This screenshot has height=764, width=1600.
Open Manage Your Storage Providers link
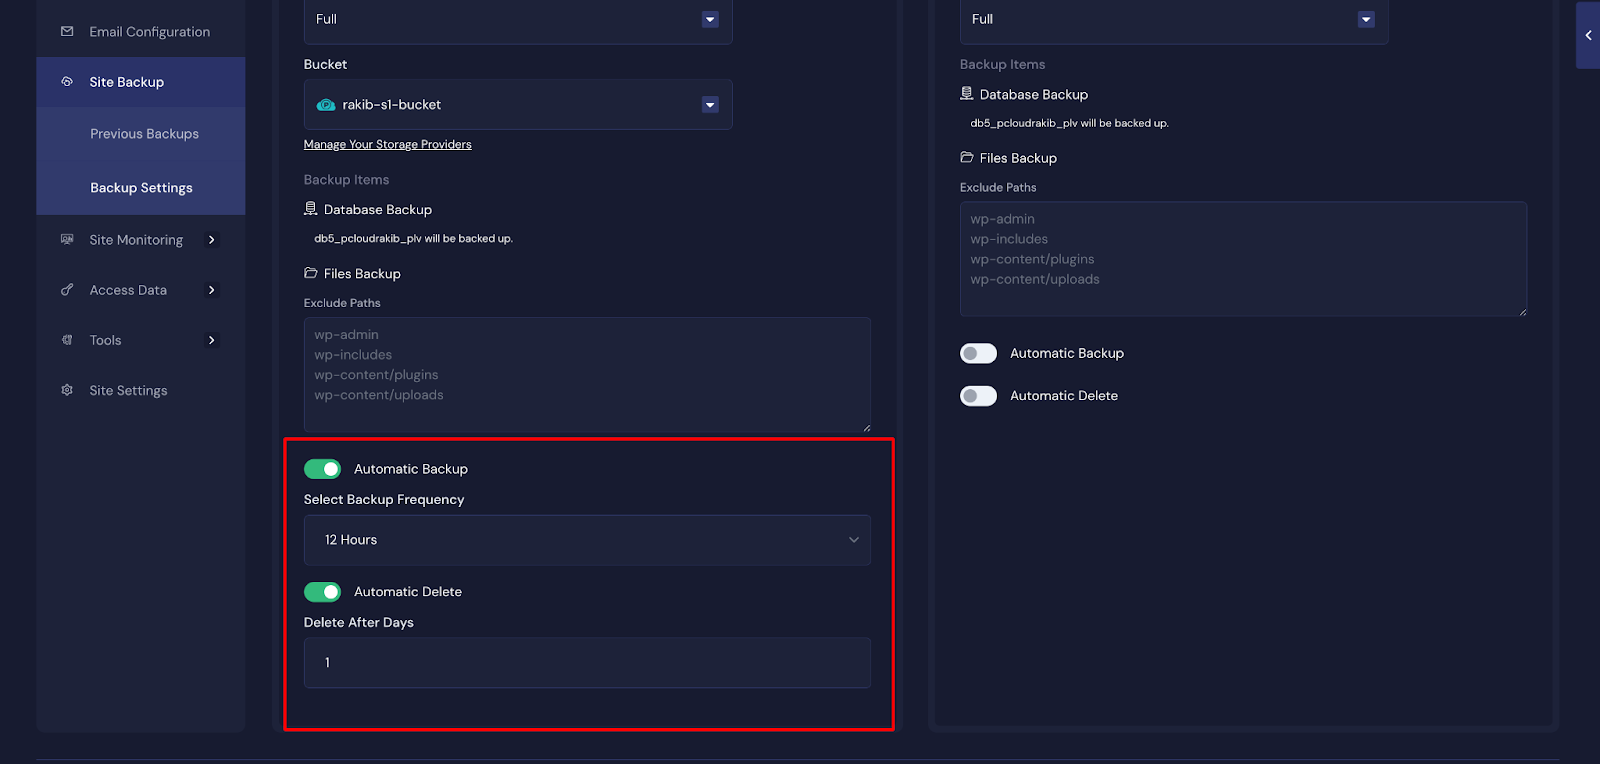tap(387, 145)
